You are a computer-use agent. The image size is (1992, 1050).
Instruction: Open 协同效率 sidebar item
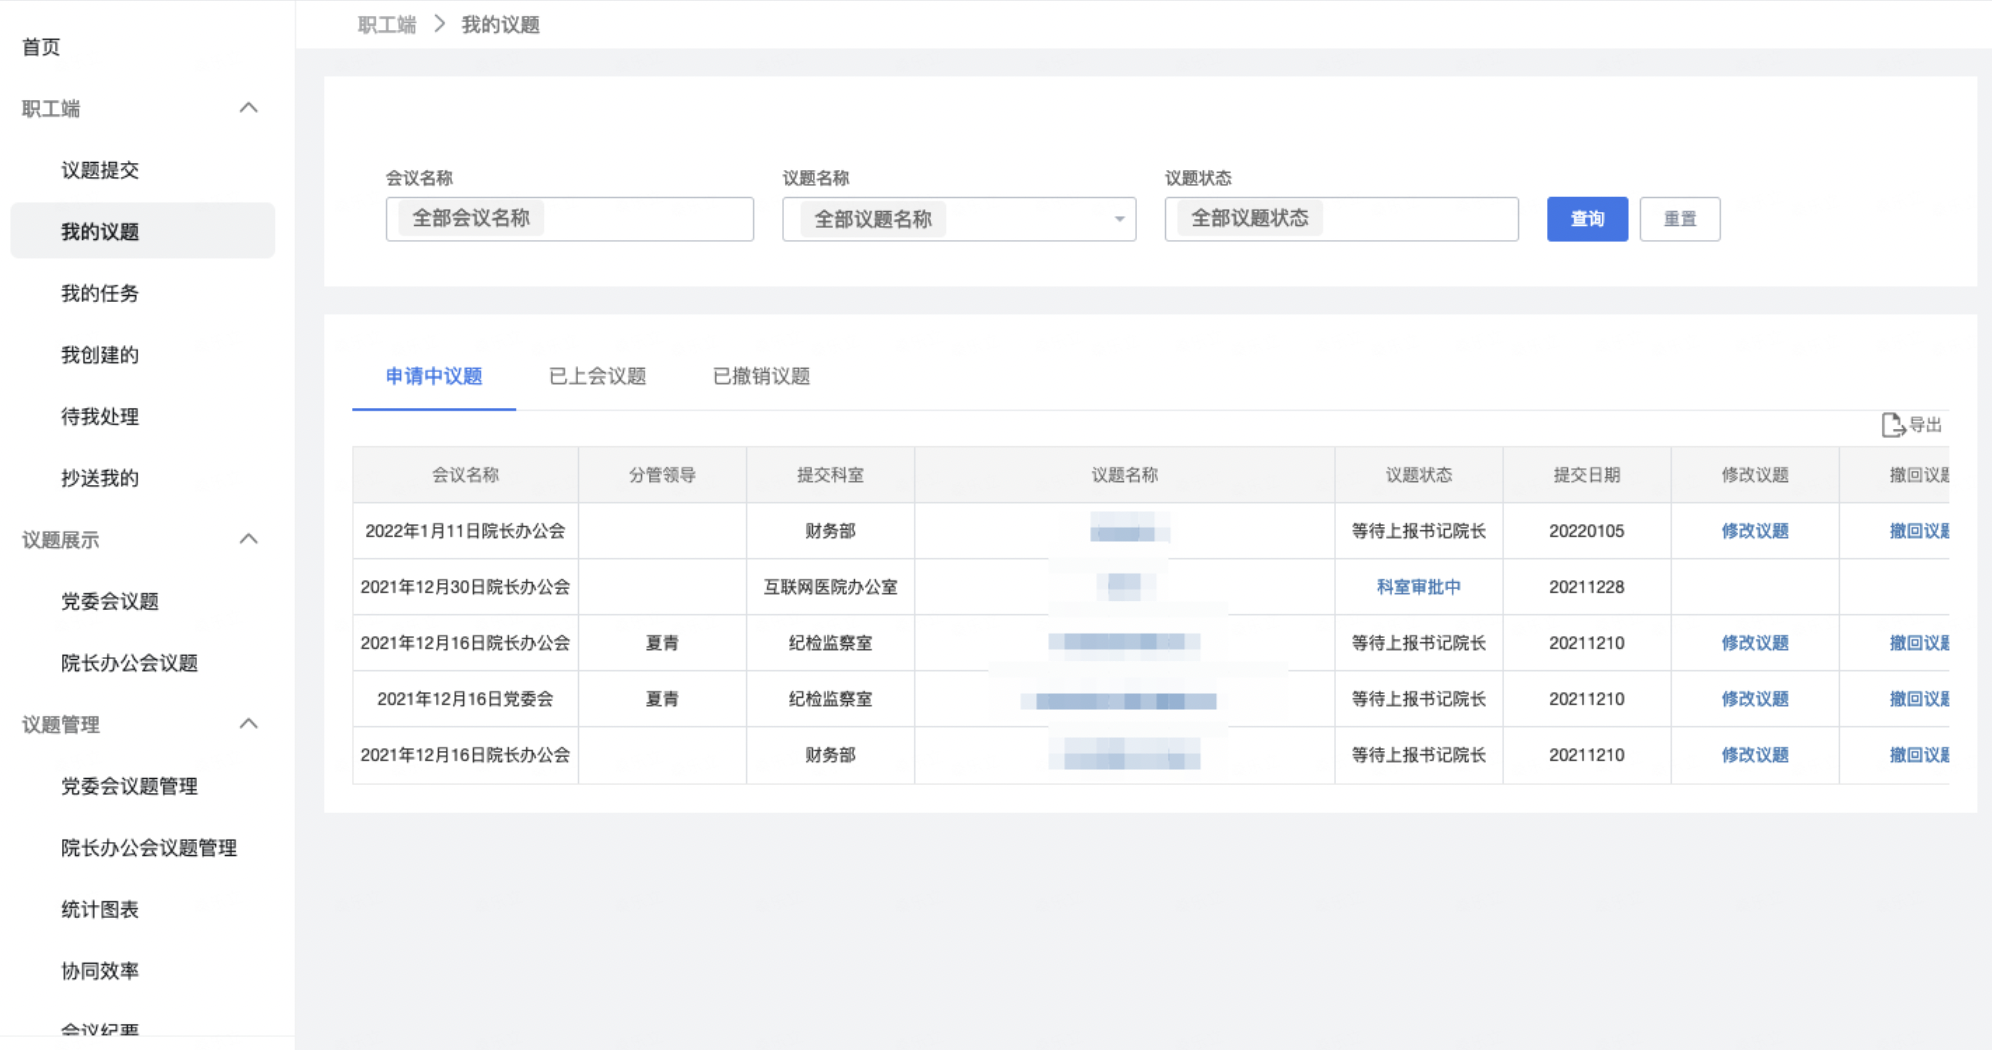(x=100, y=971)
